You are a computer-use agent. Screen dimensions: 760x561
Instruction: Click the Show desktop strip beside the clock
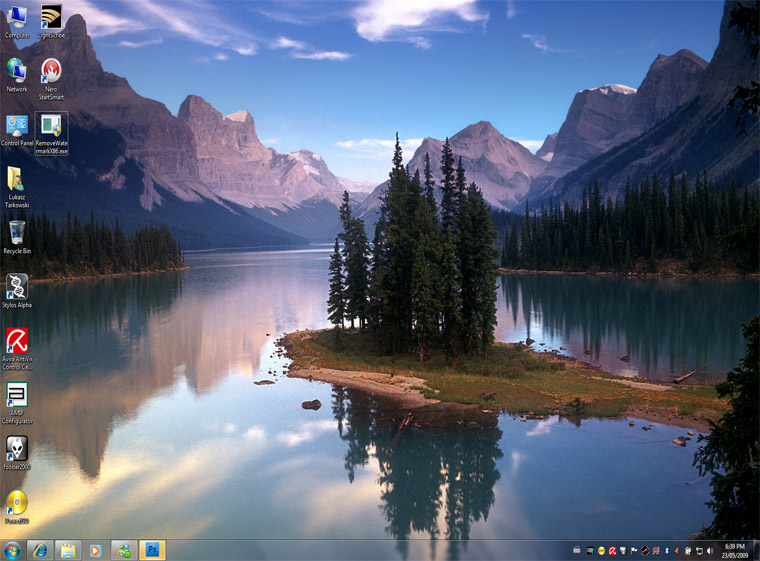point(756,550)
